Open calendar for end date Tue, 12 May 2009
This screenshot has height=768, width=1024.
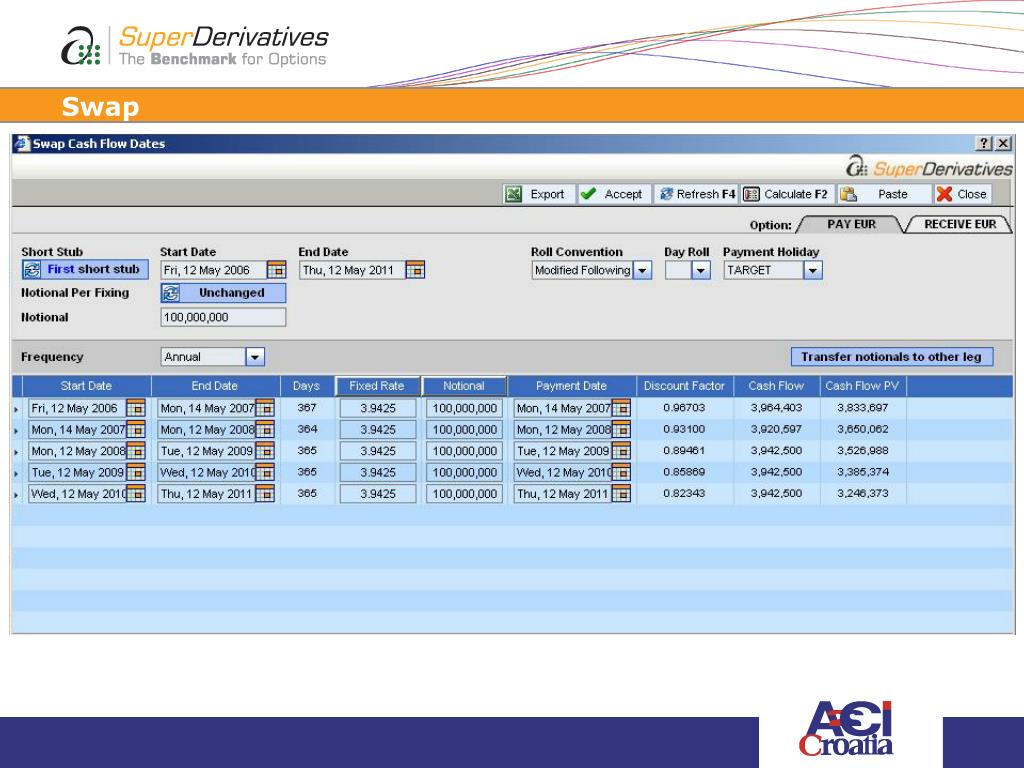pyautogui.click(x=264, y=451)
